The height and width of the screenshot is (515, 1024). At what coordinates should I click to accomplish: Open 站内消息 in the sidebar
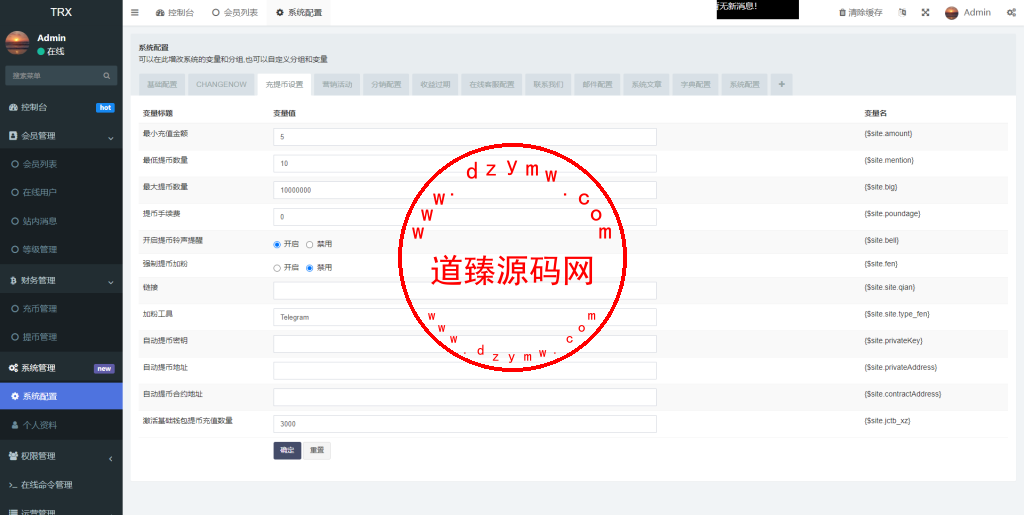pos(61,221)
